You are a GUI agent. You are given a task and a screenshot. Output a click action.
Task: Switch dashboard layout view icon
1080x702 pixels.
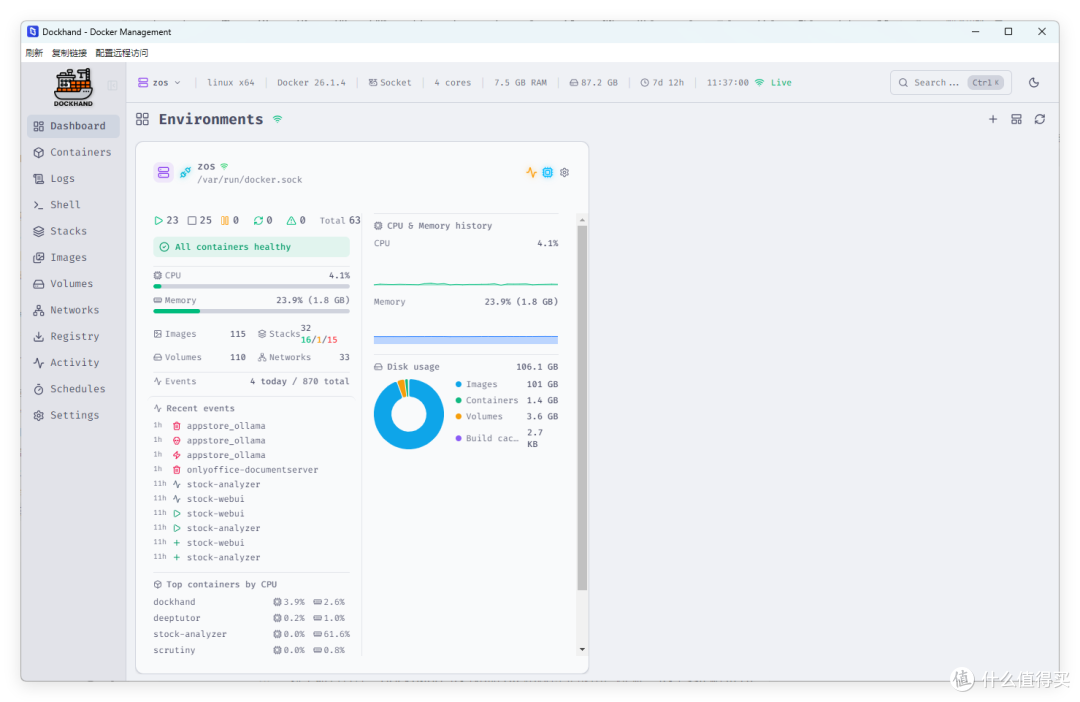1016,119
